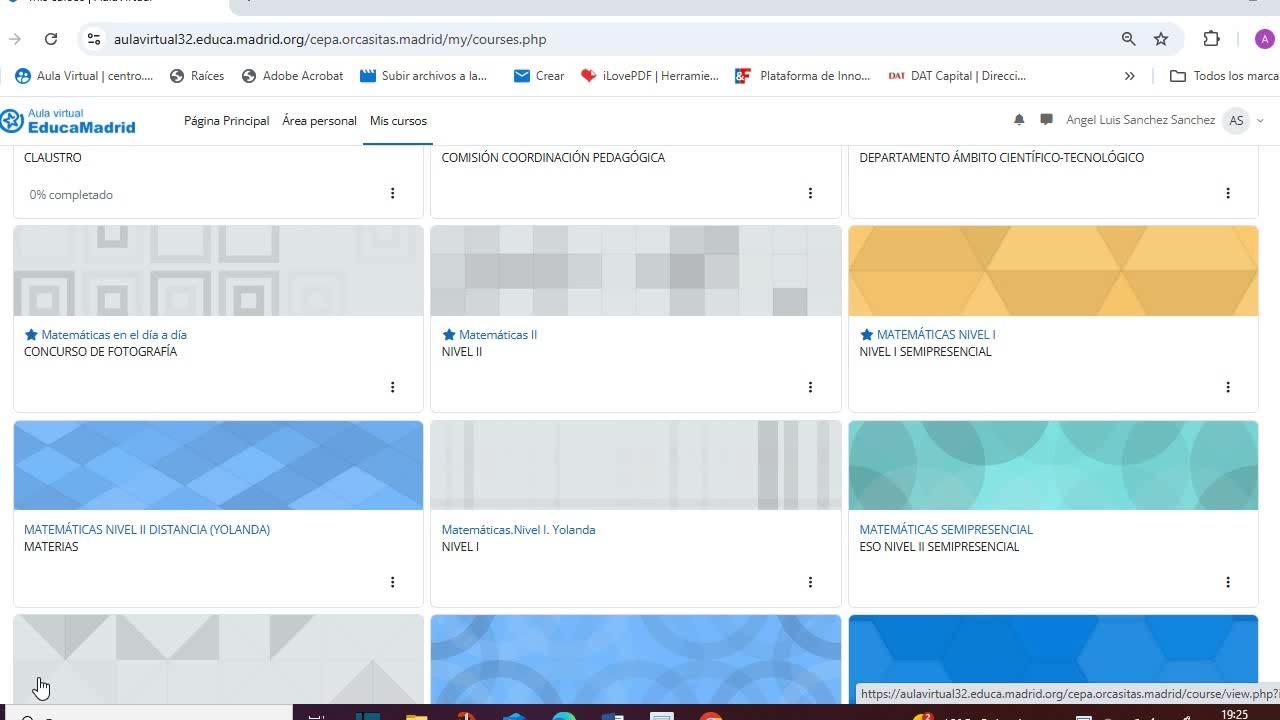
Task: Select the Mis cursos tab
Action: pos(398,120)
